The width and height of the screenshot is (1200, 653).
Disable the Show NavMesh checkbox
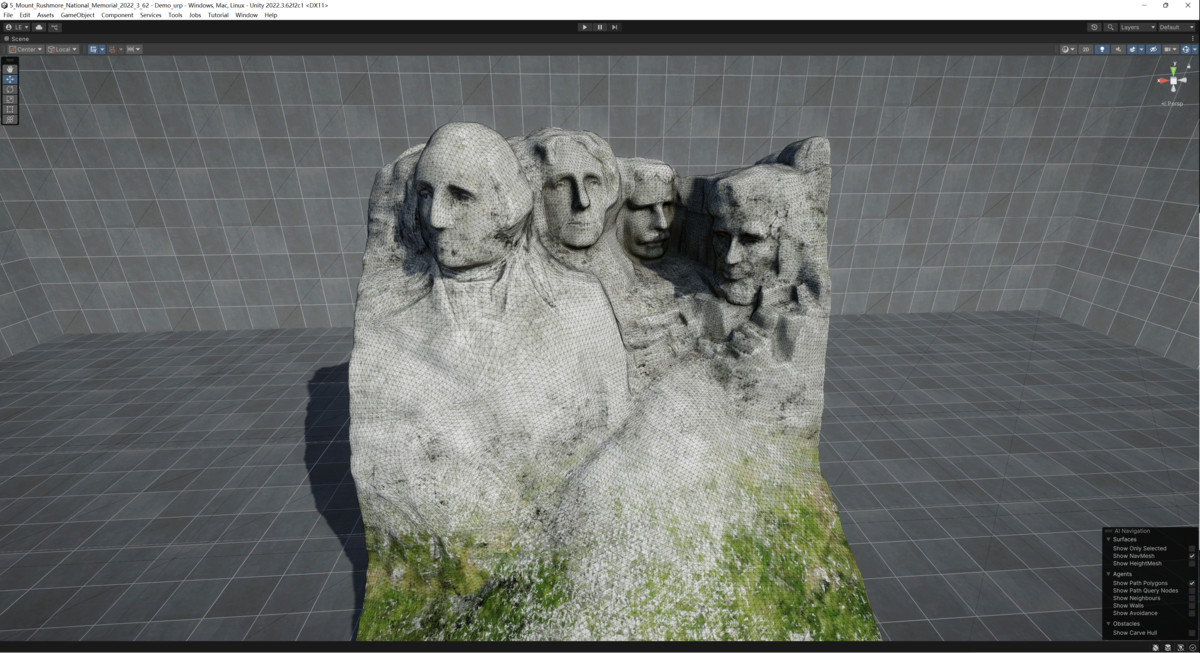point(1192,556)
